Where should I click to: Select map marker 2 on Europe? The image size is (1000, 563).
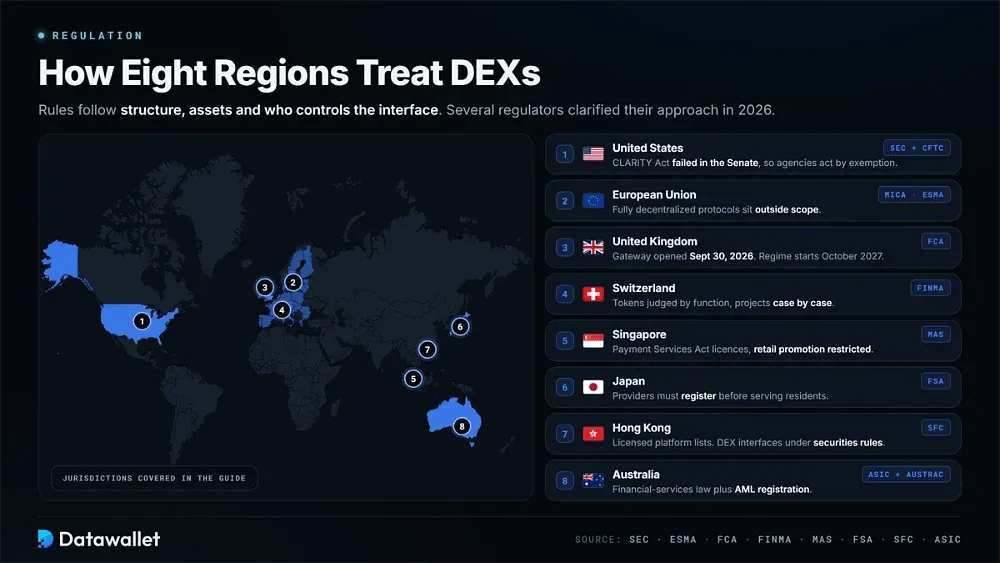(x=293, y=282)
